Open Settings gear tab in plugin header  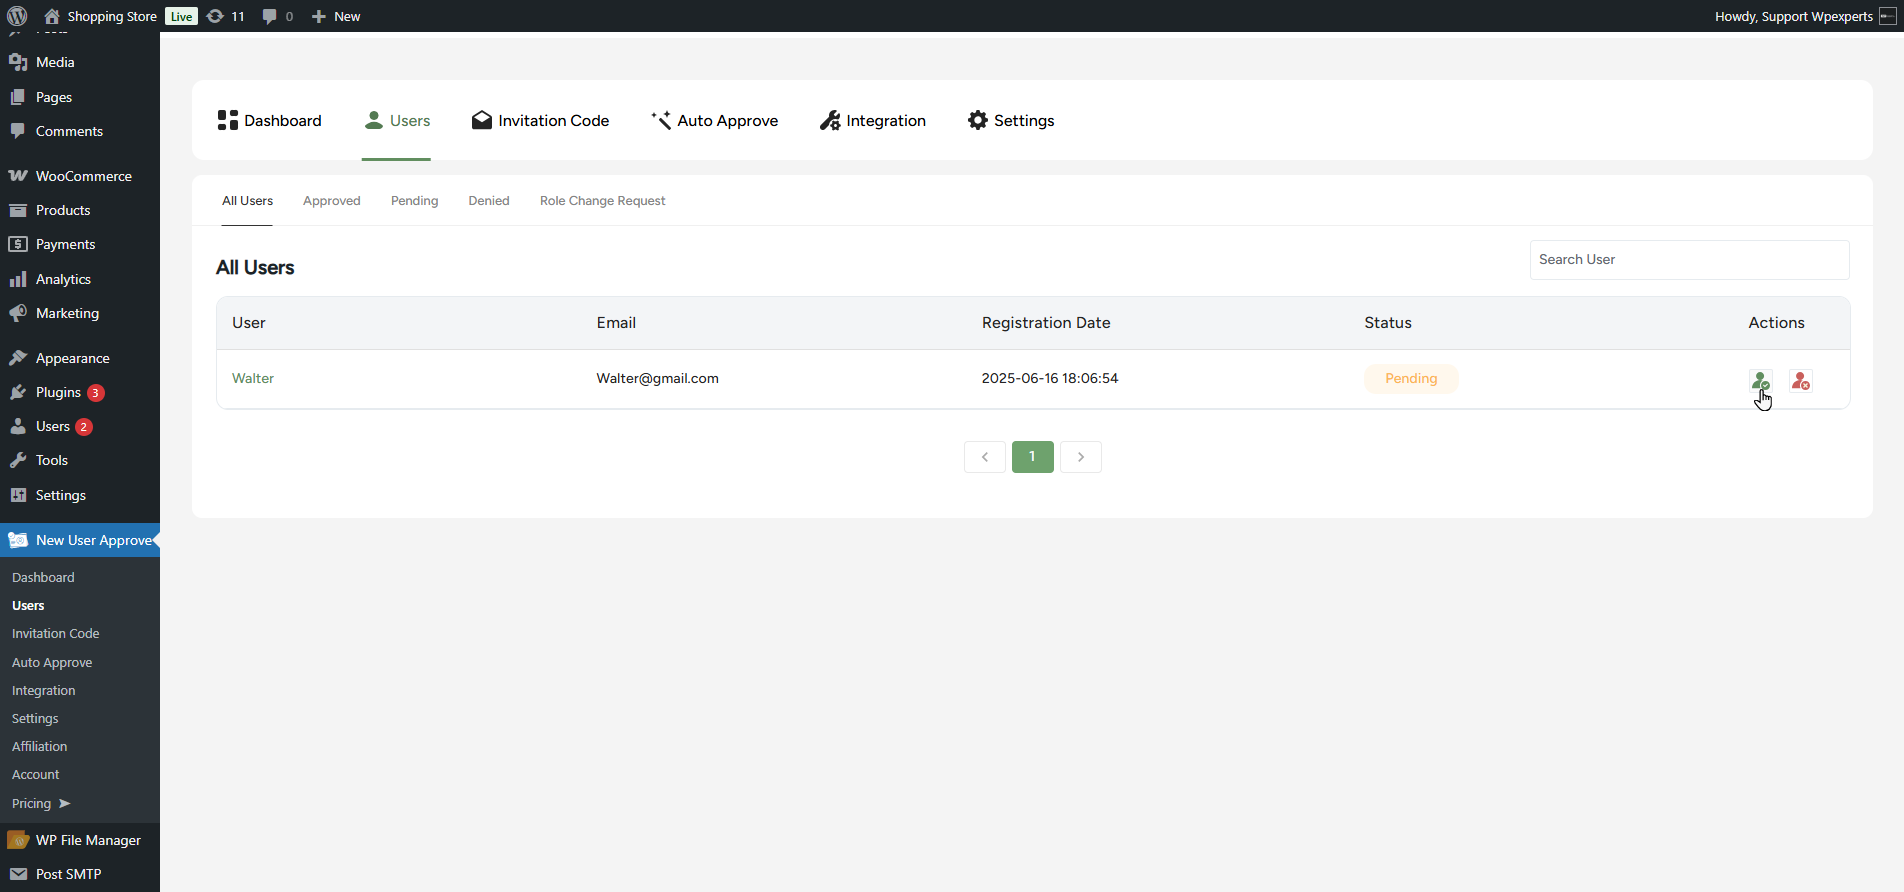(x=1010, y=121)
